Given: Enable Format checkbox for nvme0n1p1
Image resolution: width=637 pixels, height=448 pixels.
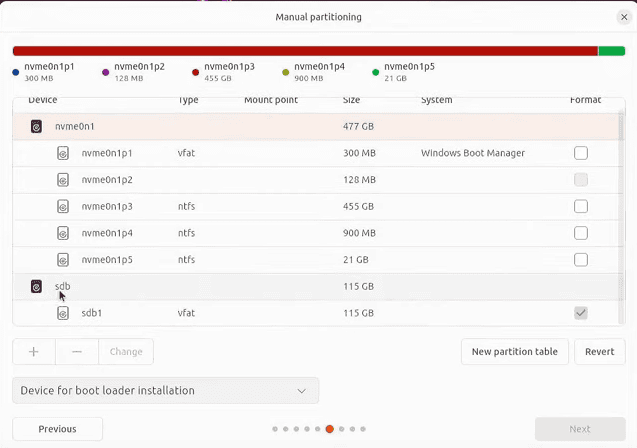Looking at the screenshot, I should pyautogui.click(x=580, y=153).
